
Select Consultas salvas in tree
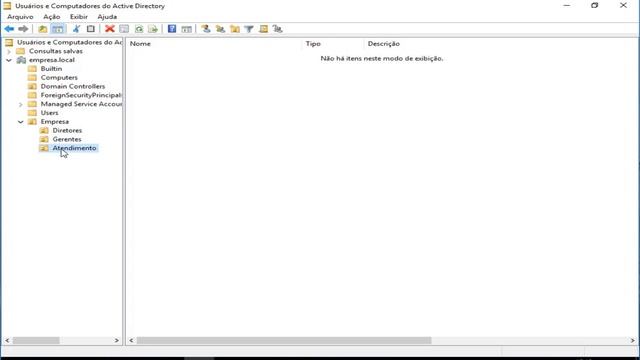(56, 51)
